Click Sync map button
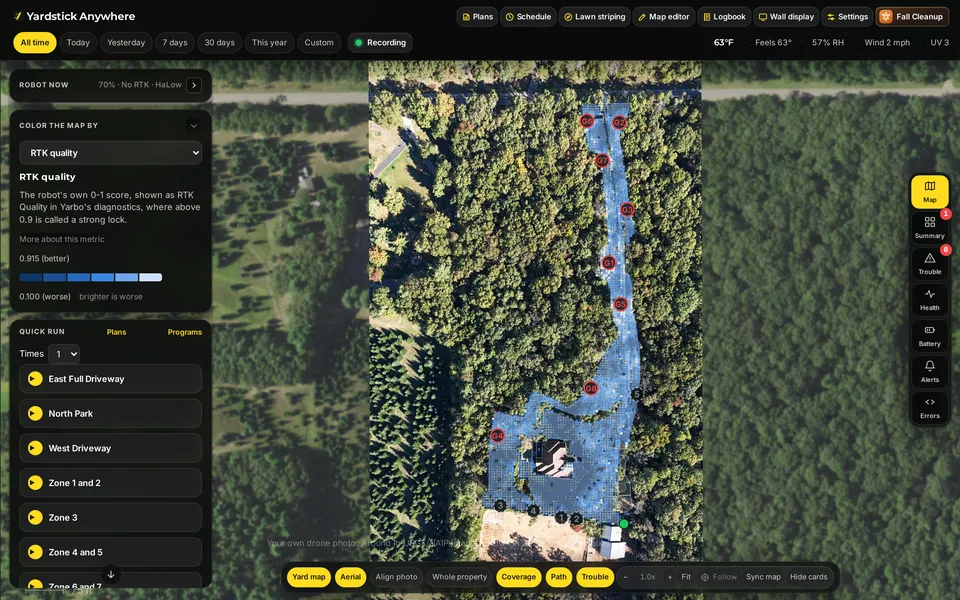This screenshot has width=960, height=600. [x=763, y=577]
